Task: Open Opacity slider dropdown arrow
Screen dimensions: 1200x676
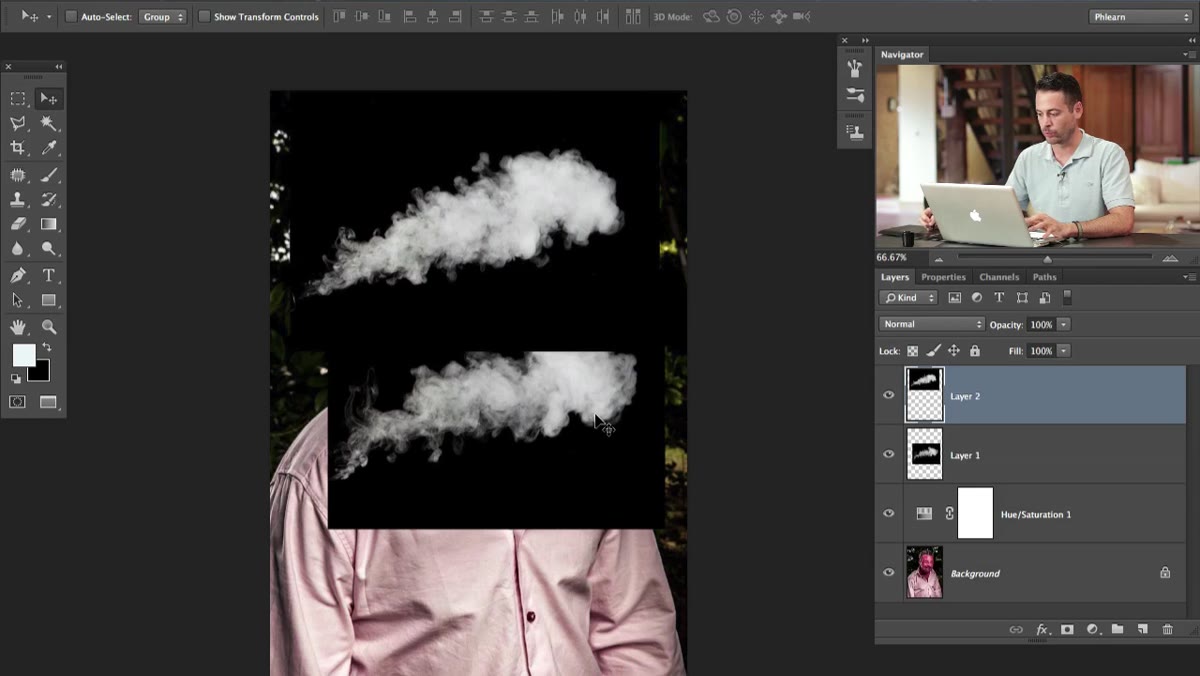Action: (1063, 324)
